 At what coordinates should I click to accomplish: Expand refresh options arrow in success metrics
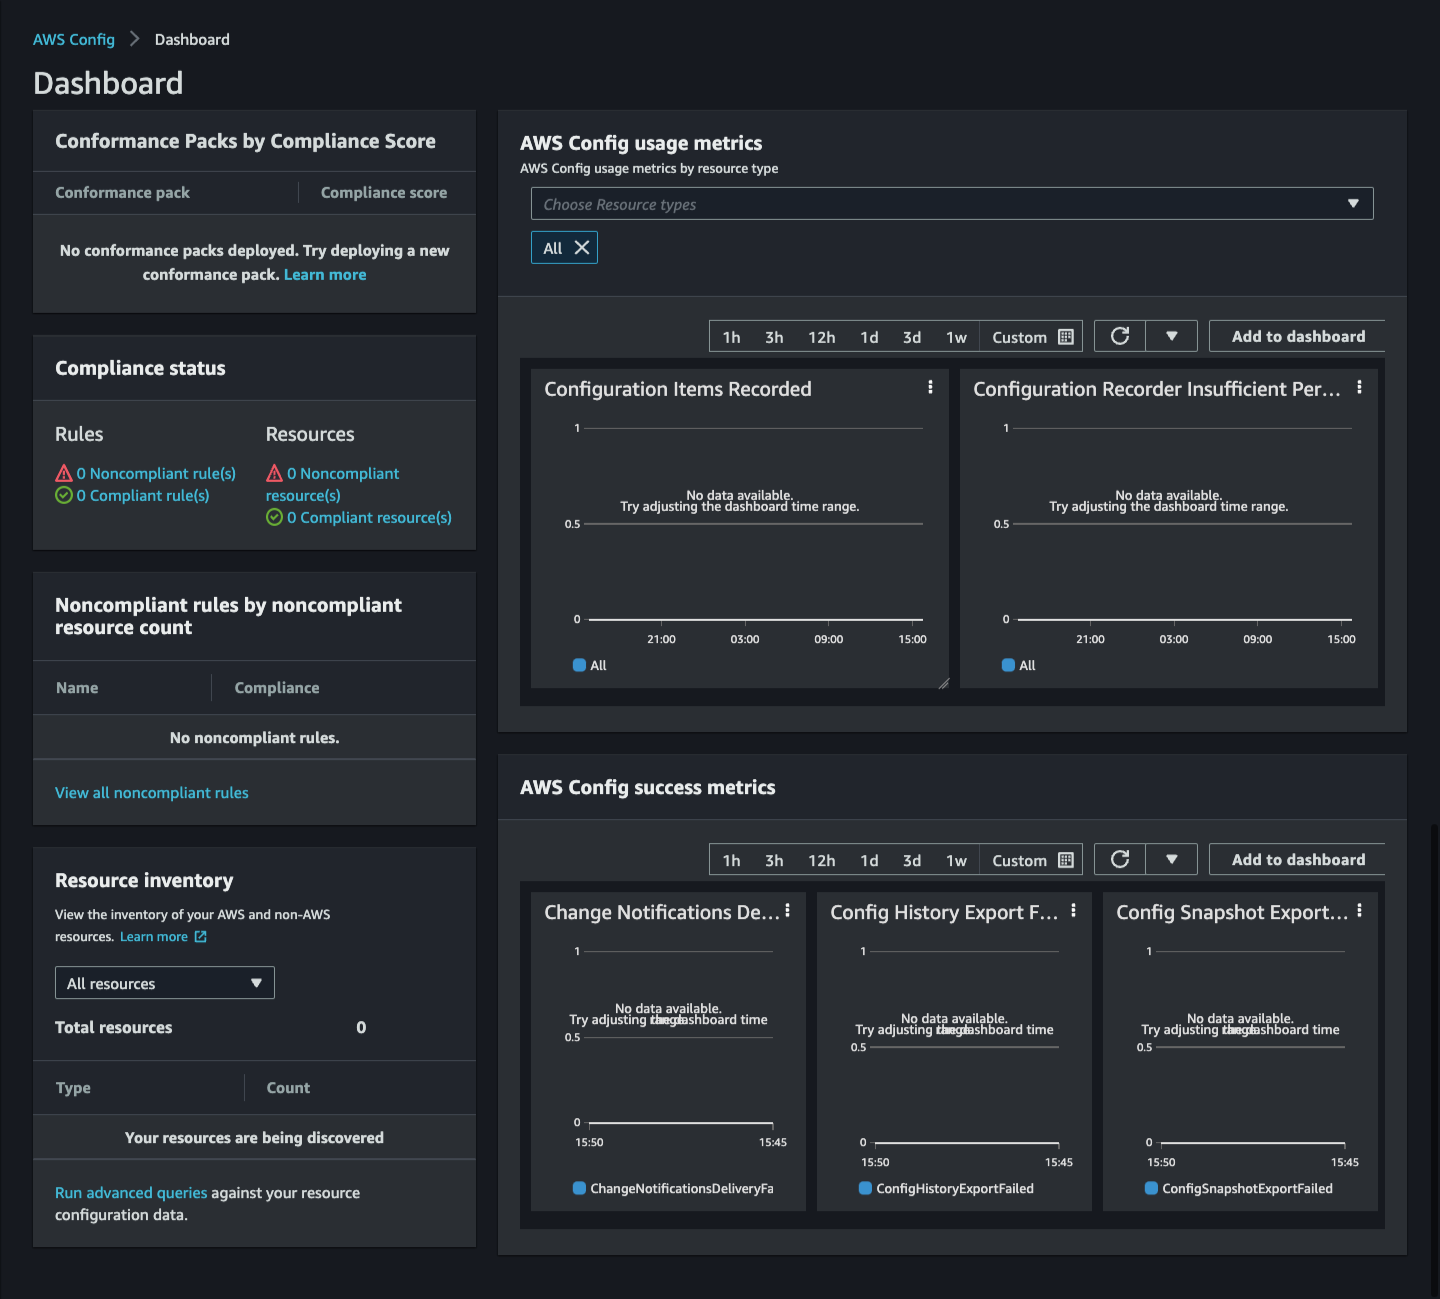pos(1172,859)
